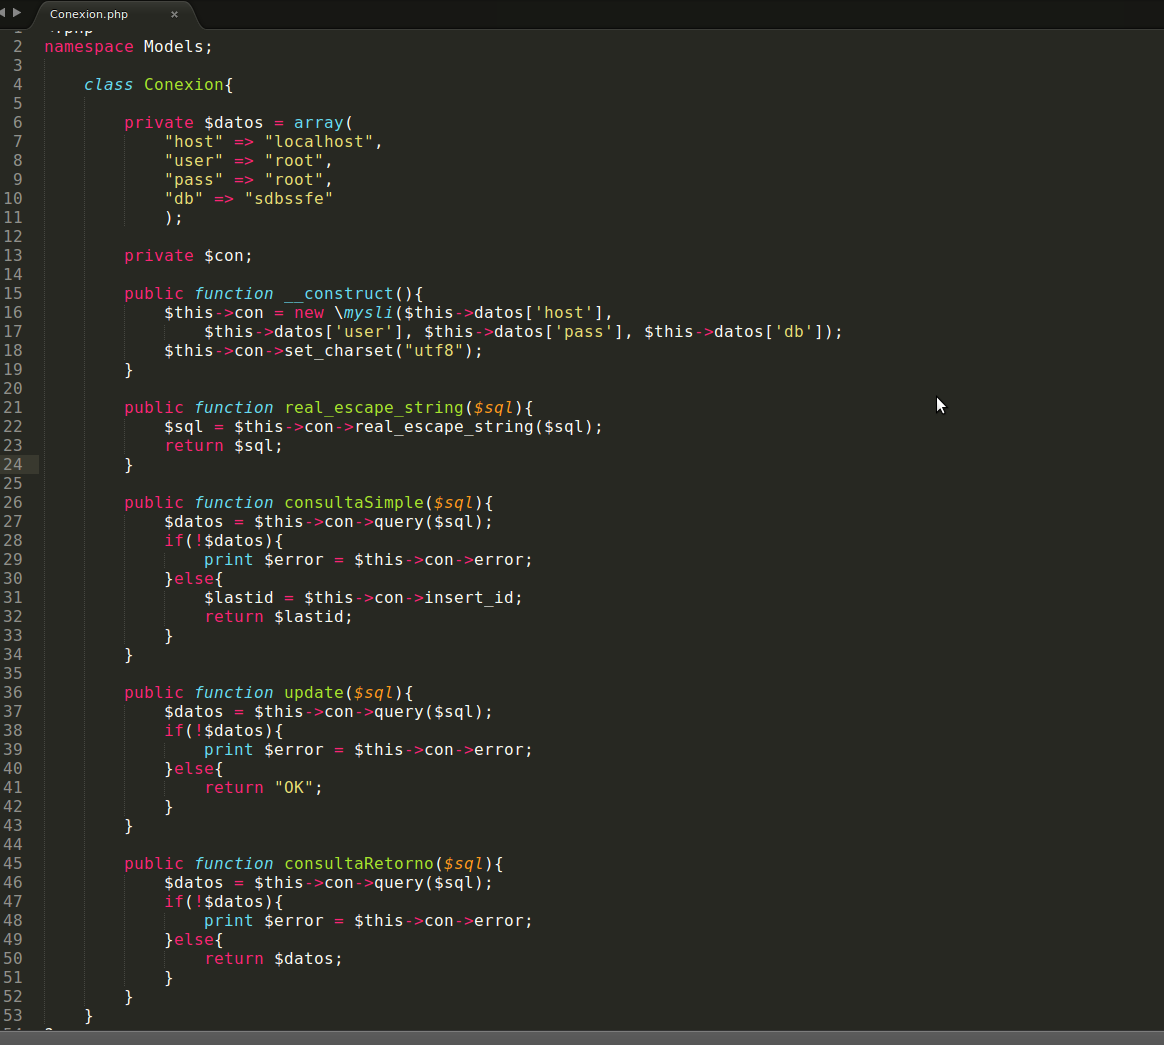
Task: Click line number 45 in the gutter
Action: [16, 863]
